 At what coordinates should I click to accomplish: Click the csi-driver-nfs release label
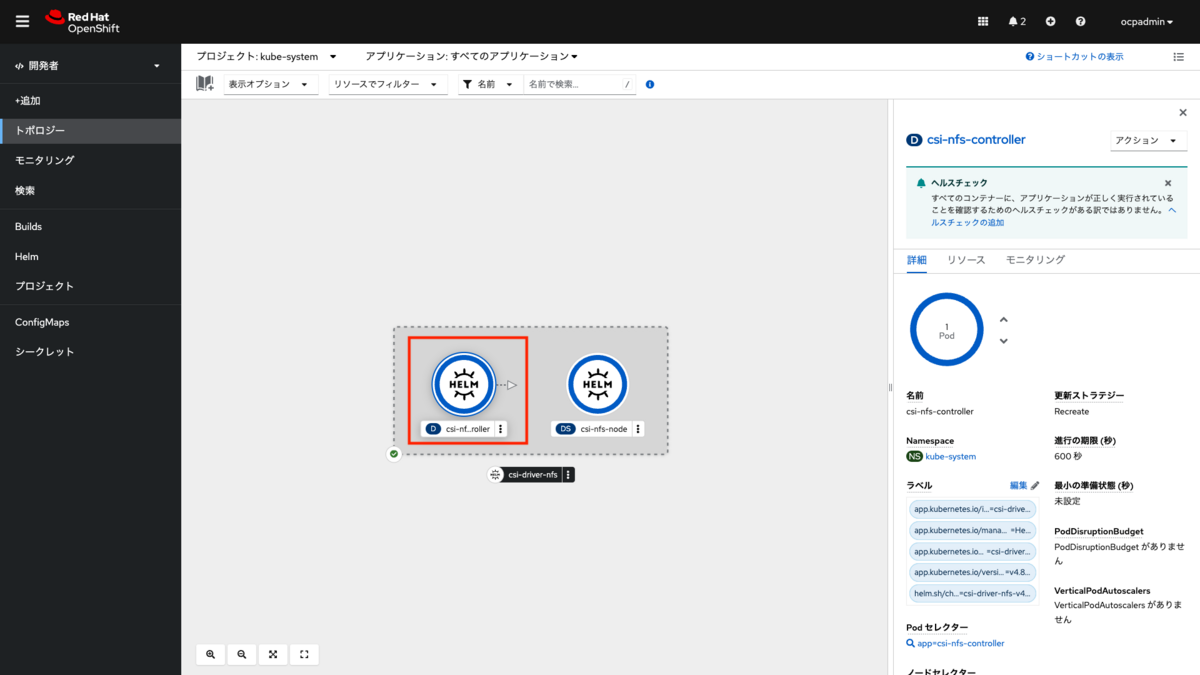tap(532, 475)
